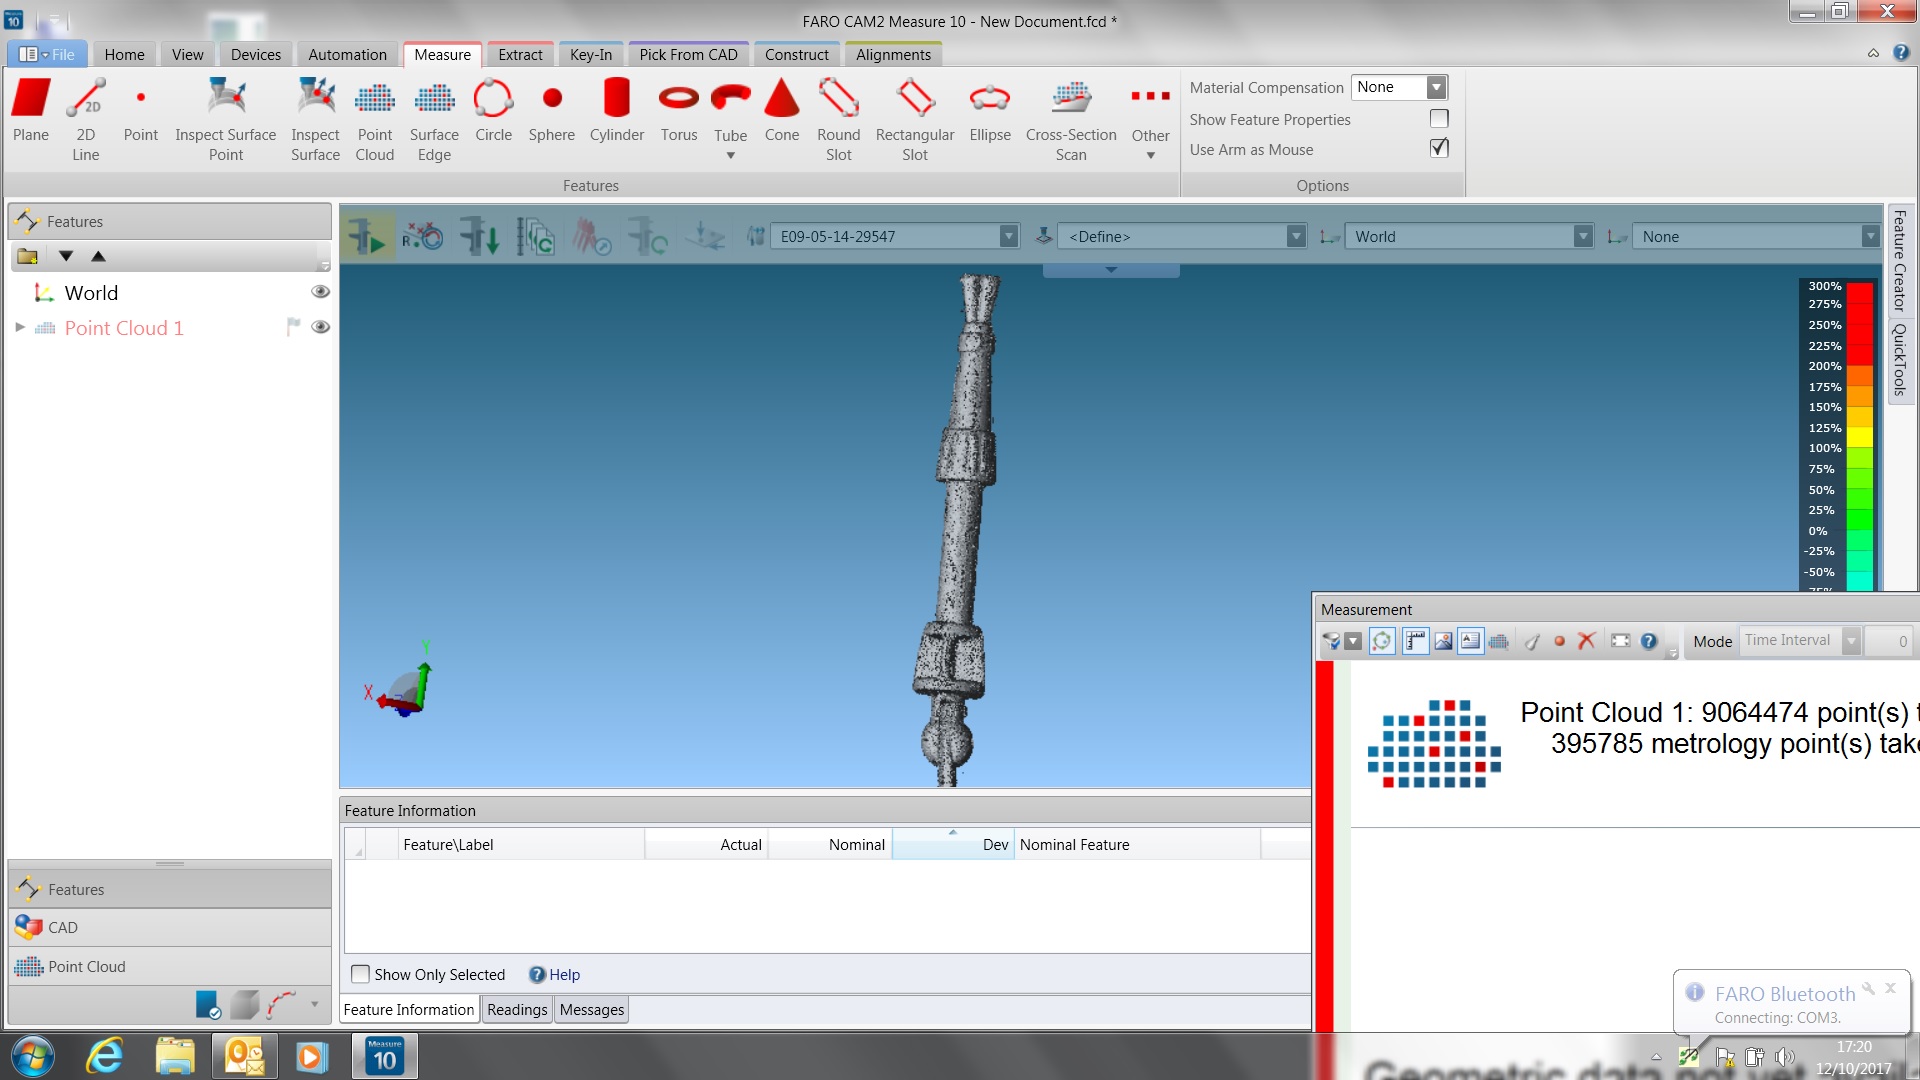The width and height of the screenshot is (1920, 1080).
Task: Choose the Rectangular Slot tool
Action: [x=915, y=118]
